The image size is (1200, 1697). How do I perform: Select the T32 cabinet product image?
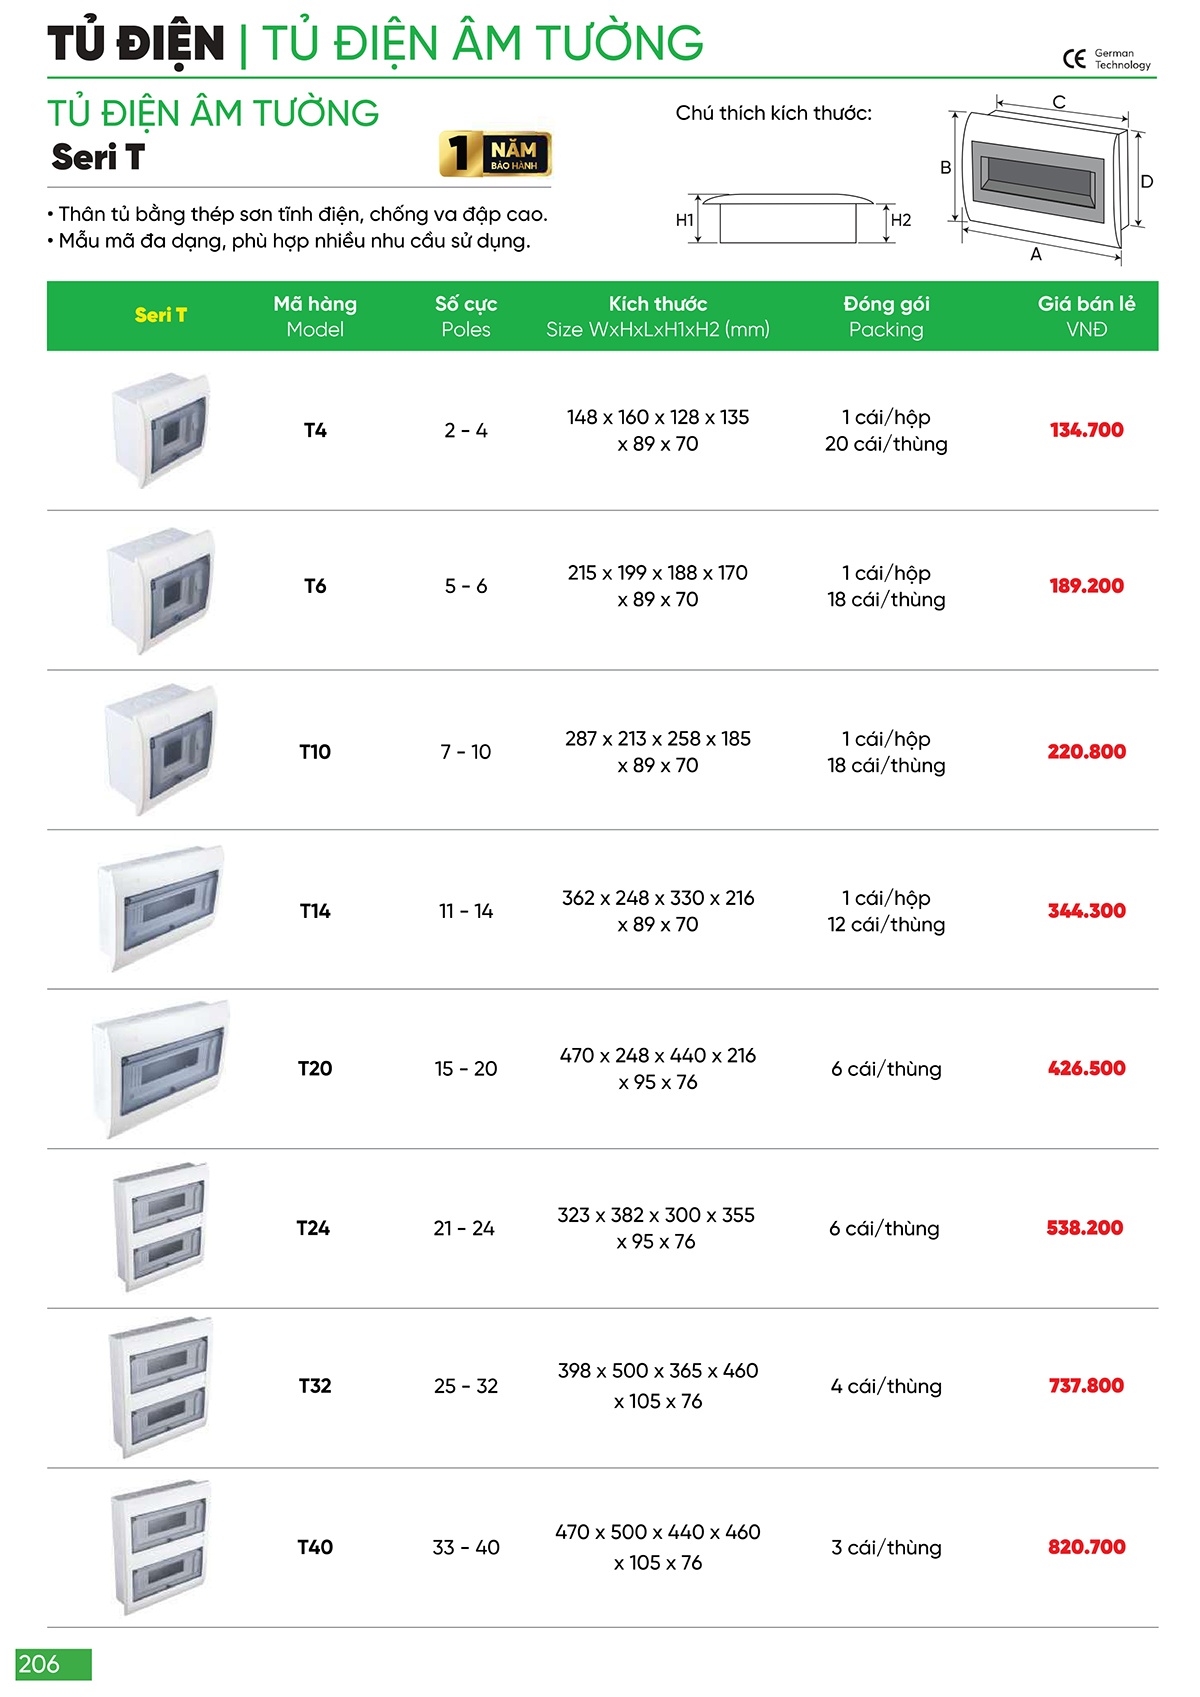point(161,1387)
